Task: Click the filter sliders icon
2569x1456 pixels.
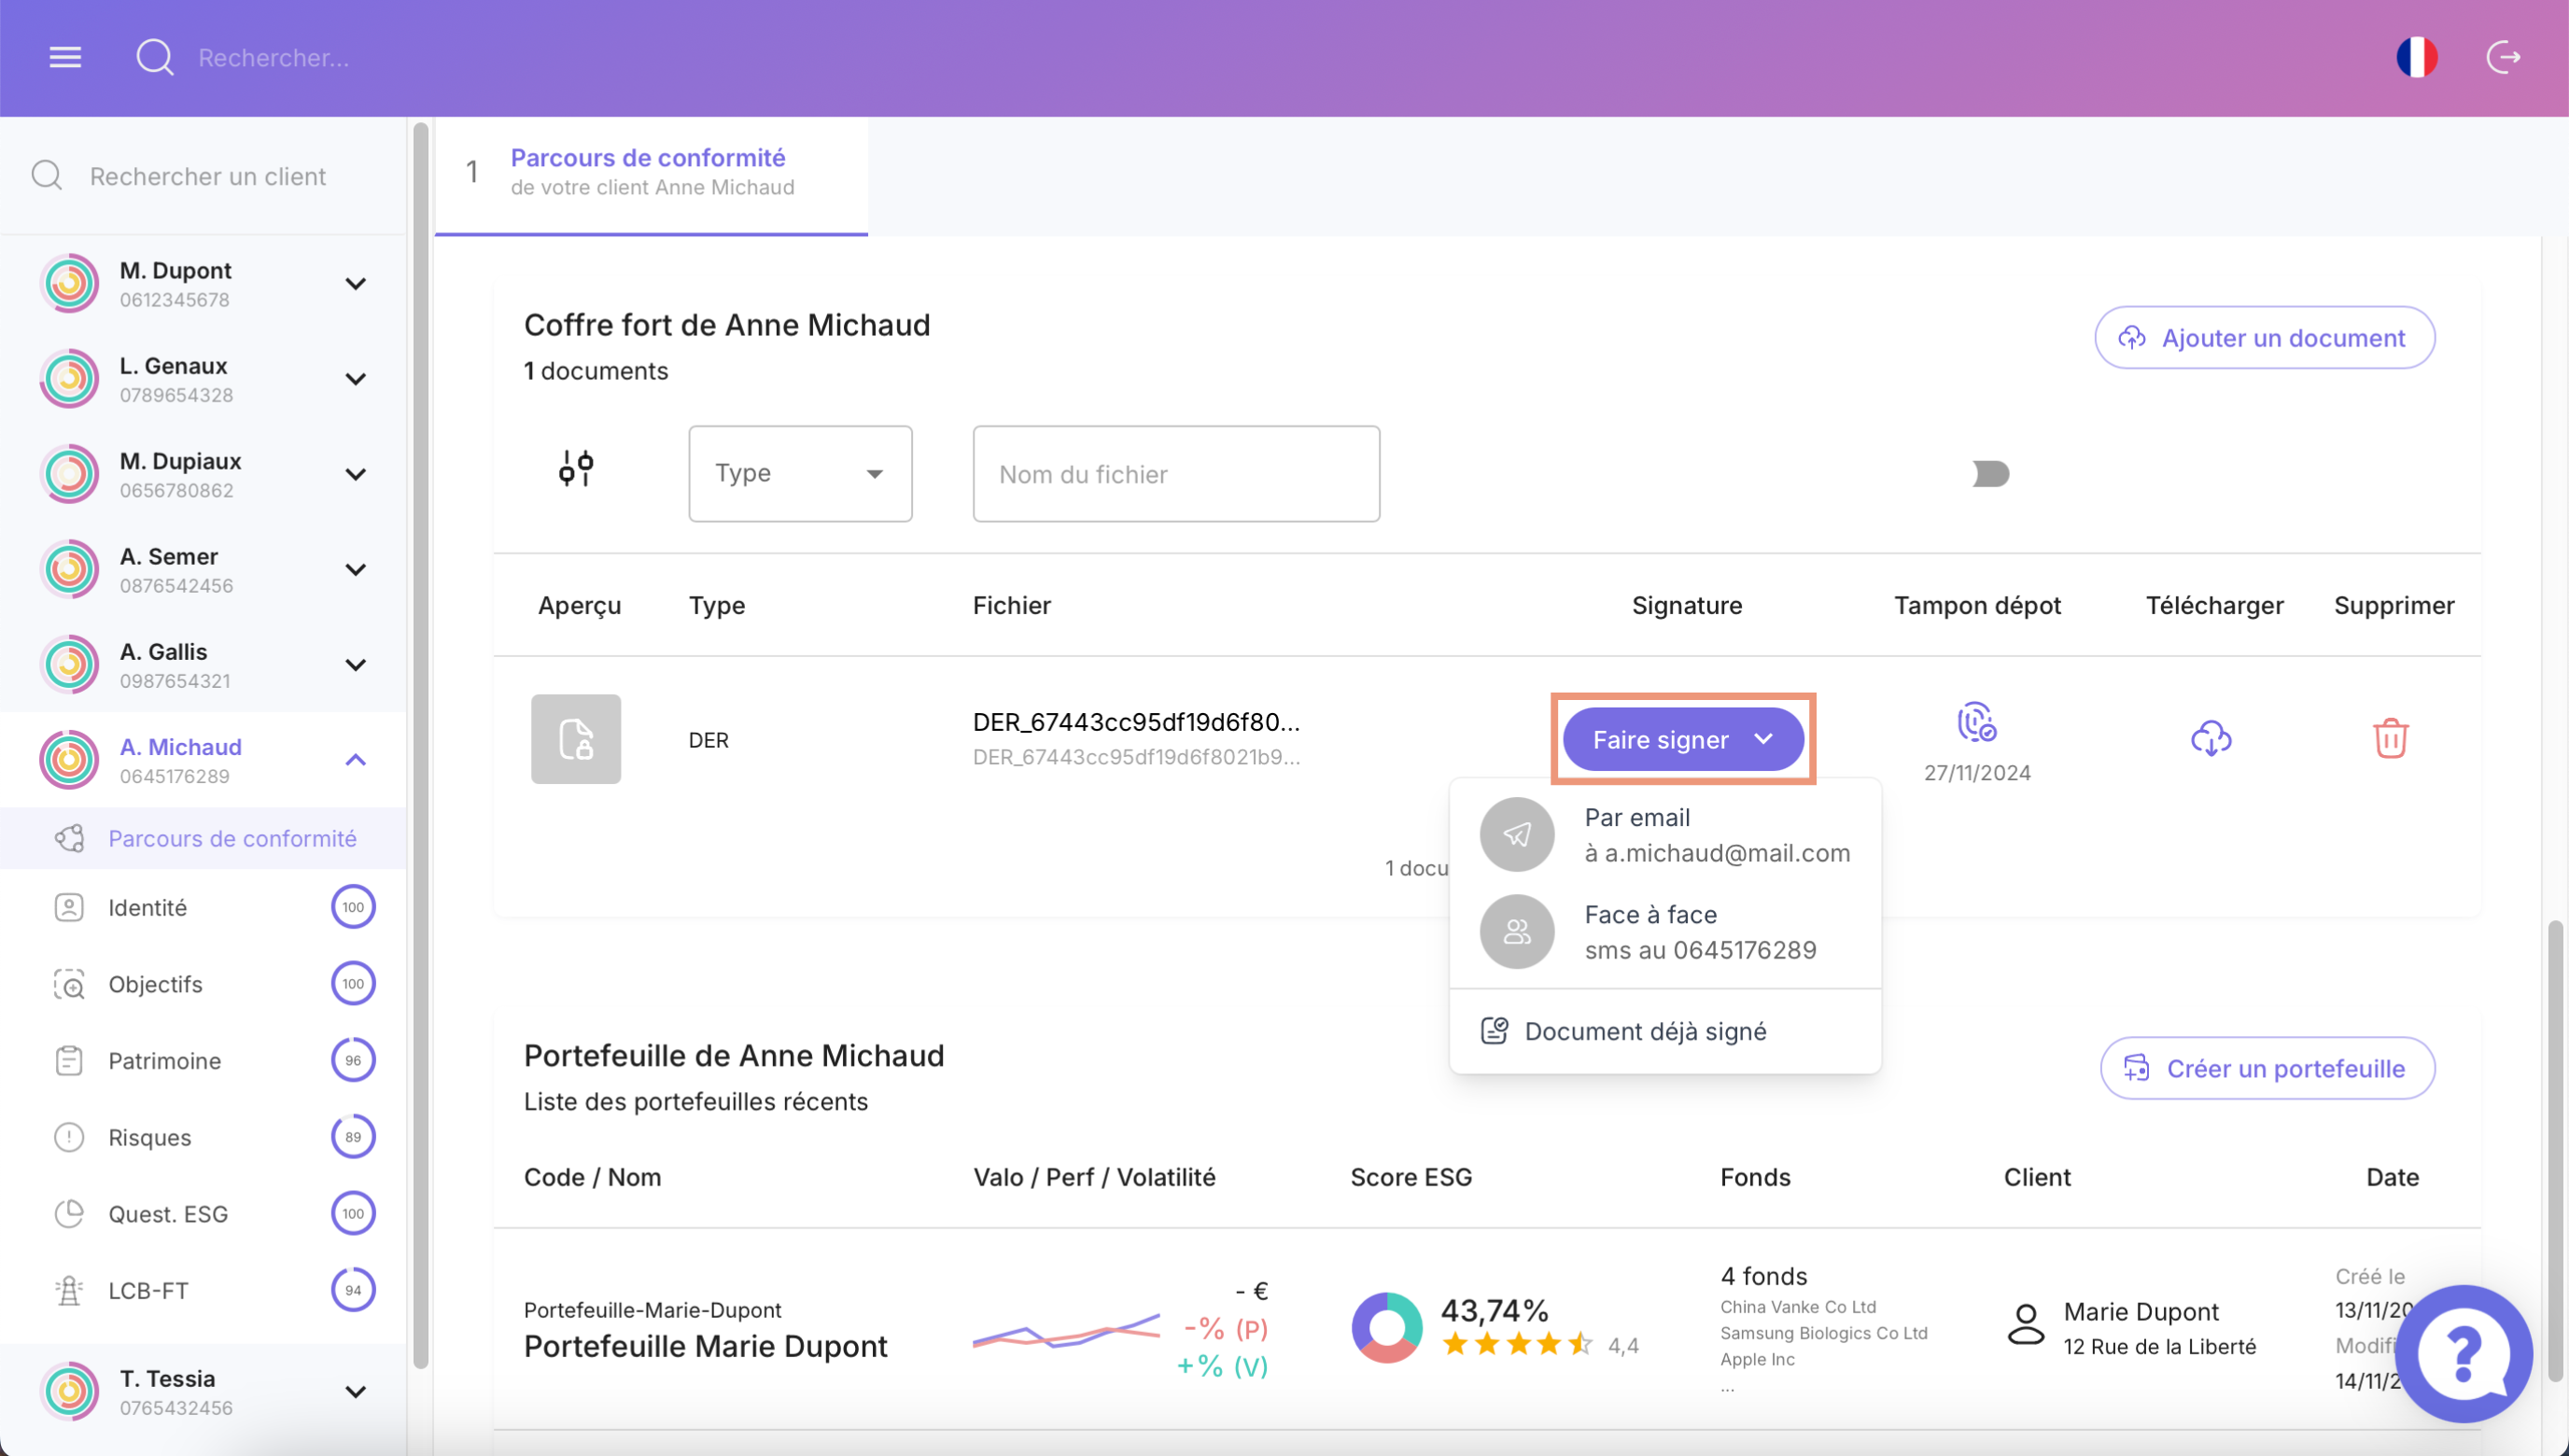Action: coord(576,468)
